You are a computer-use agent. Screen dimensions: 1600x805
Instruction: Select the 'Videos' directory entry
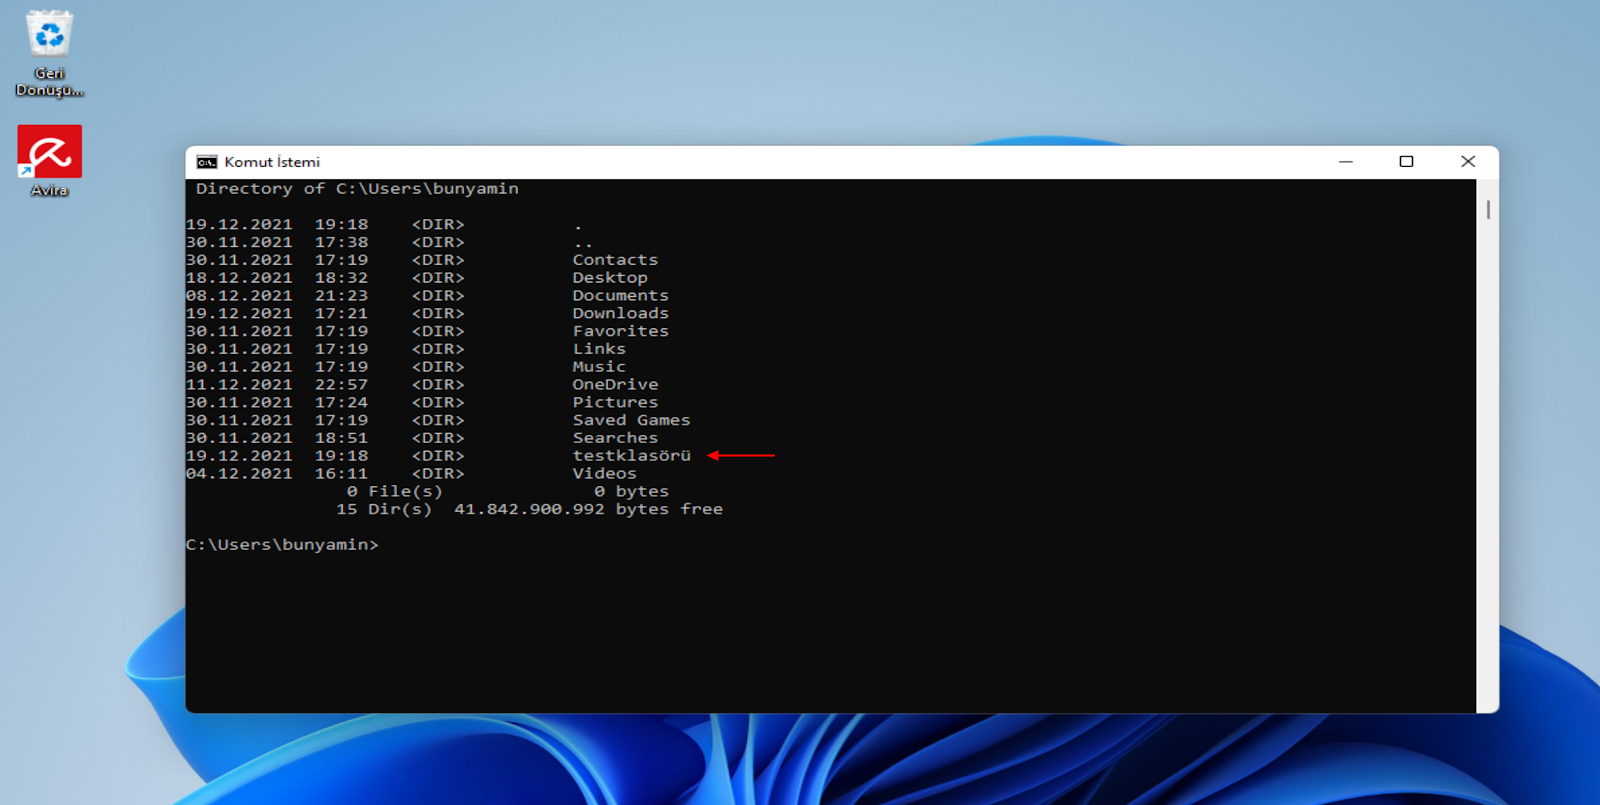[x=604, y=474]
